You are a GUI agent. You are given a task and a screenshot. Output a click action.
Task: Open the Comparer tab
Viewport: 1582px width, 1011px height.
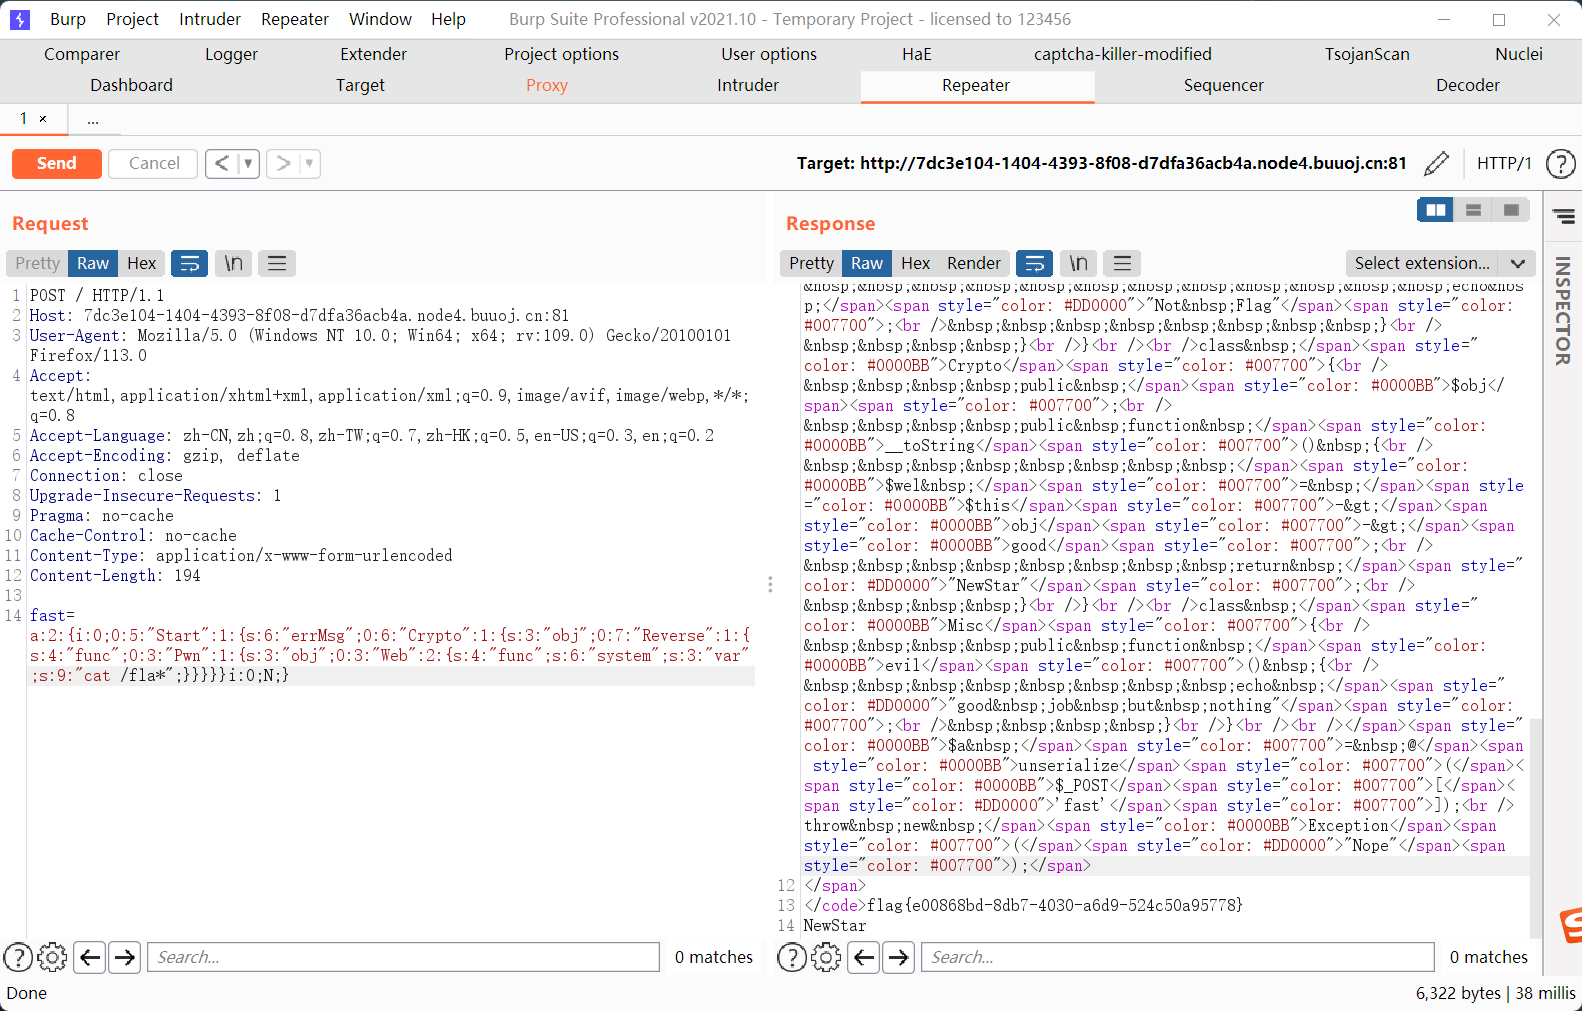[82, 54]
